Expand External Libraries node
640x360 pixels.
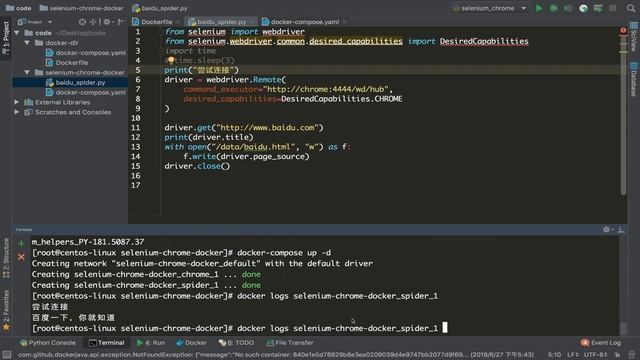pyautogui.click(x=17, y=102)
